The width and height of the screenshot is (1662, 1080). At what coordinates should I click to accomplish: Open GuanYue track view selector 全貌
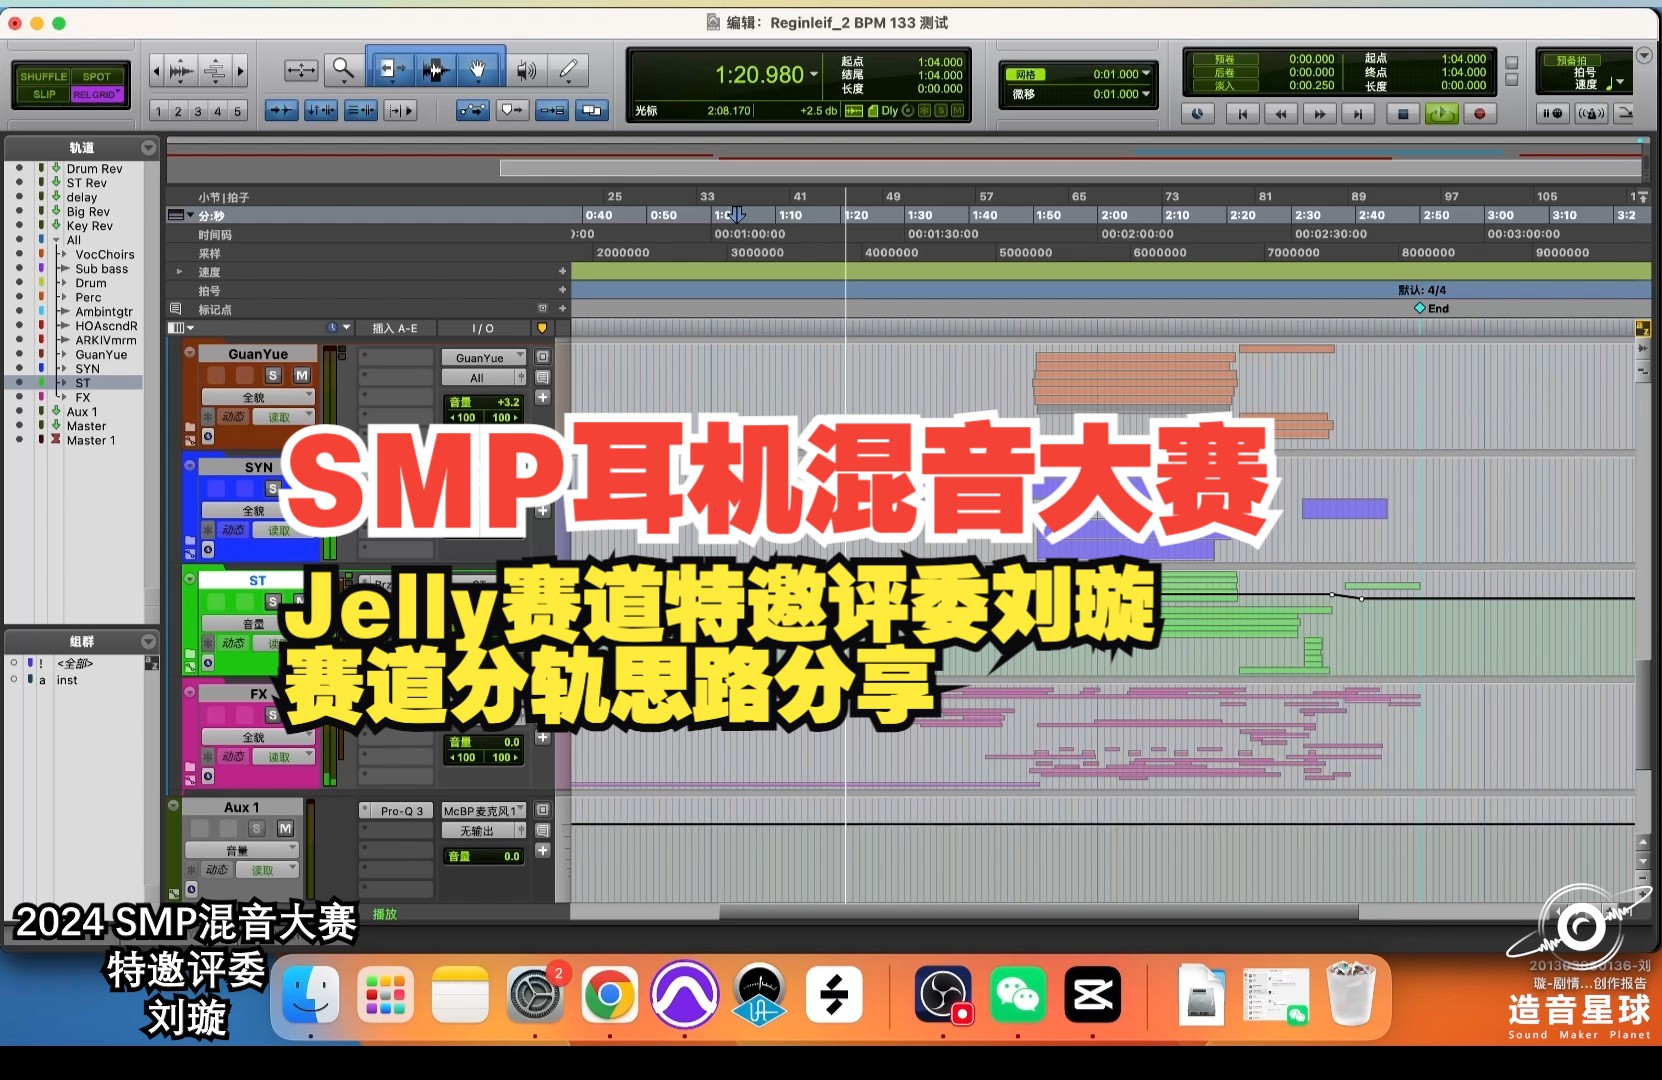click(x=258, y=397)
